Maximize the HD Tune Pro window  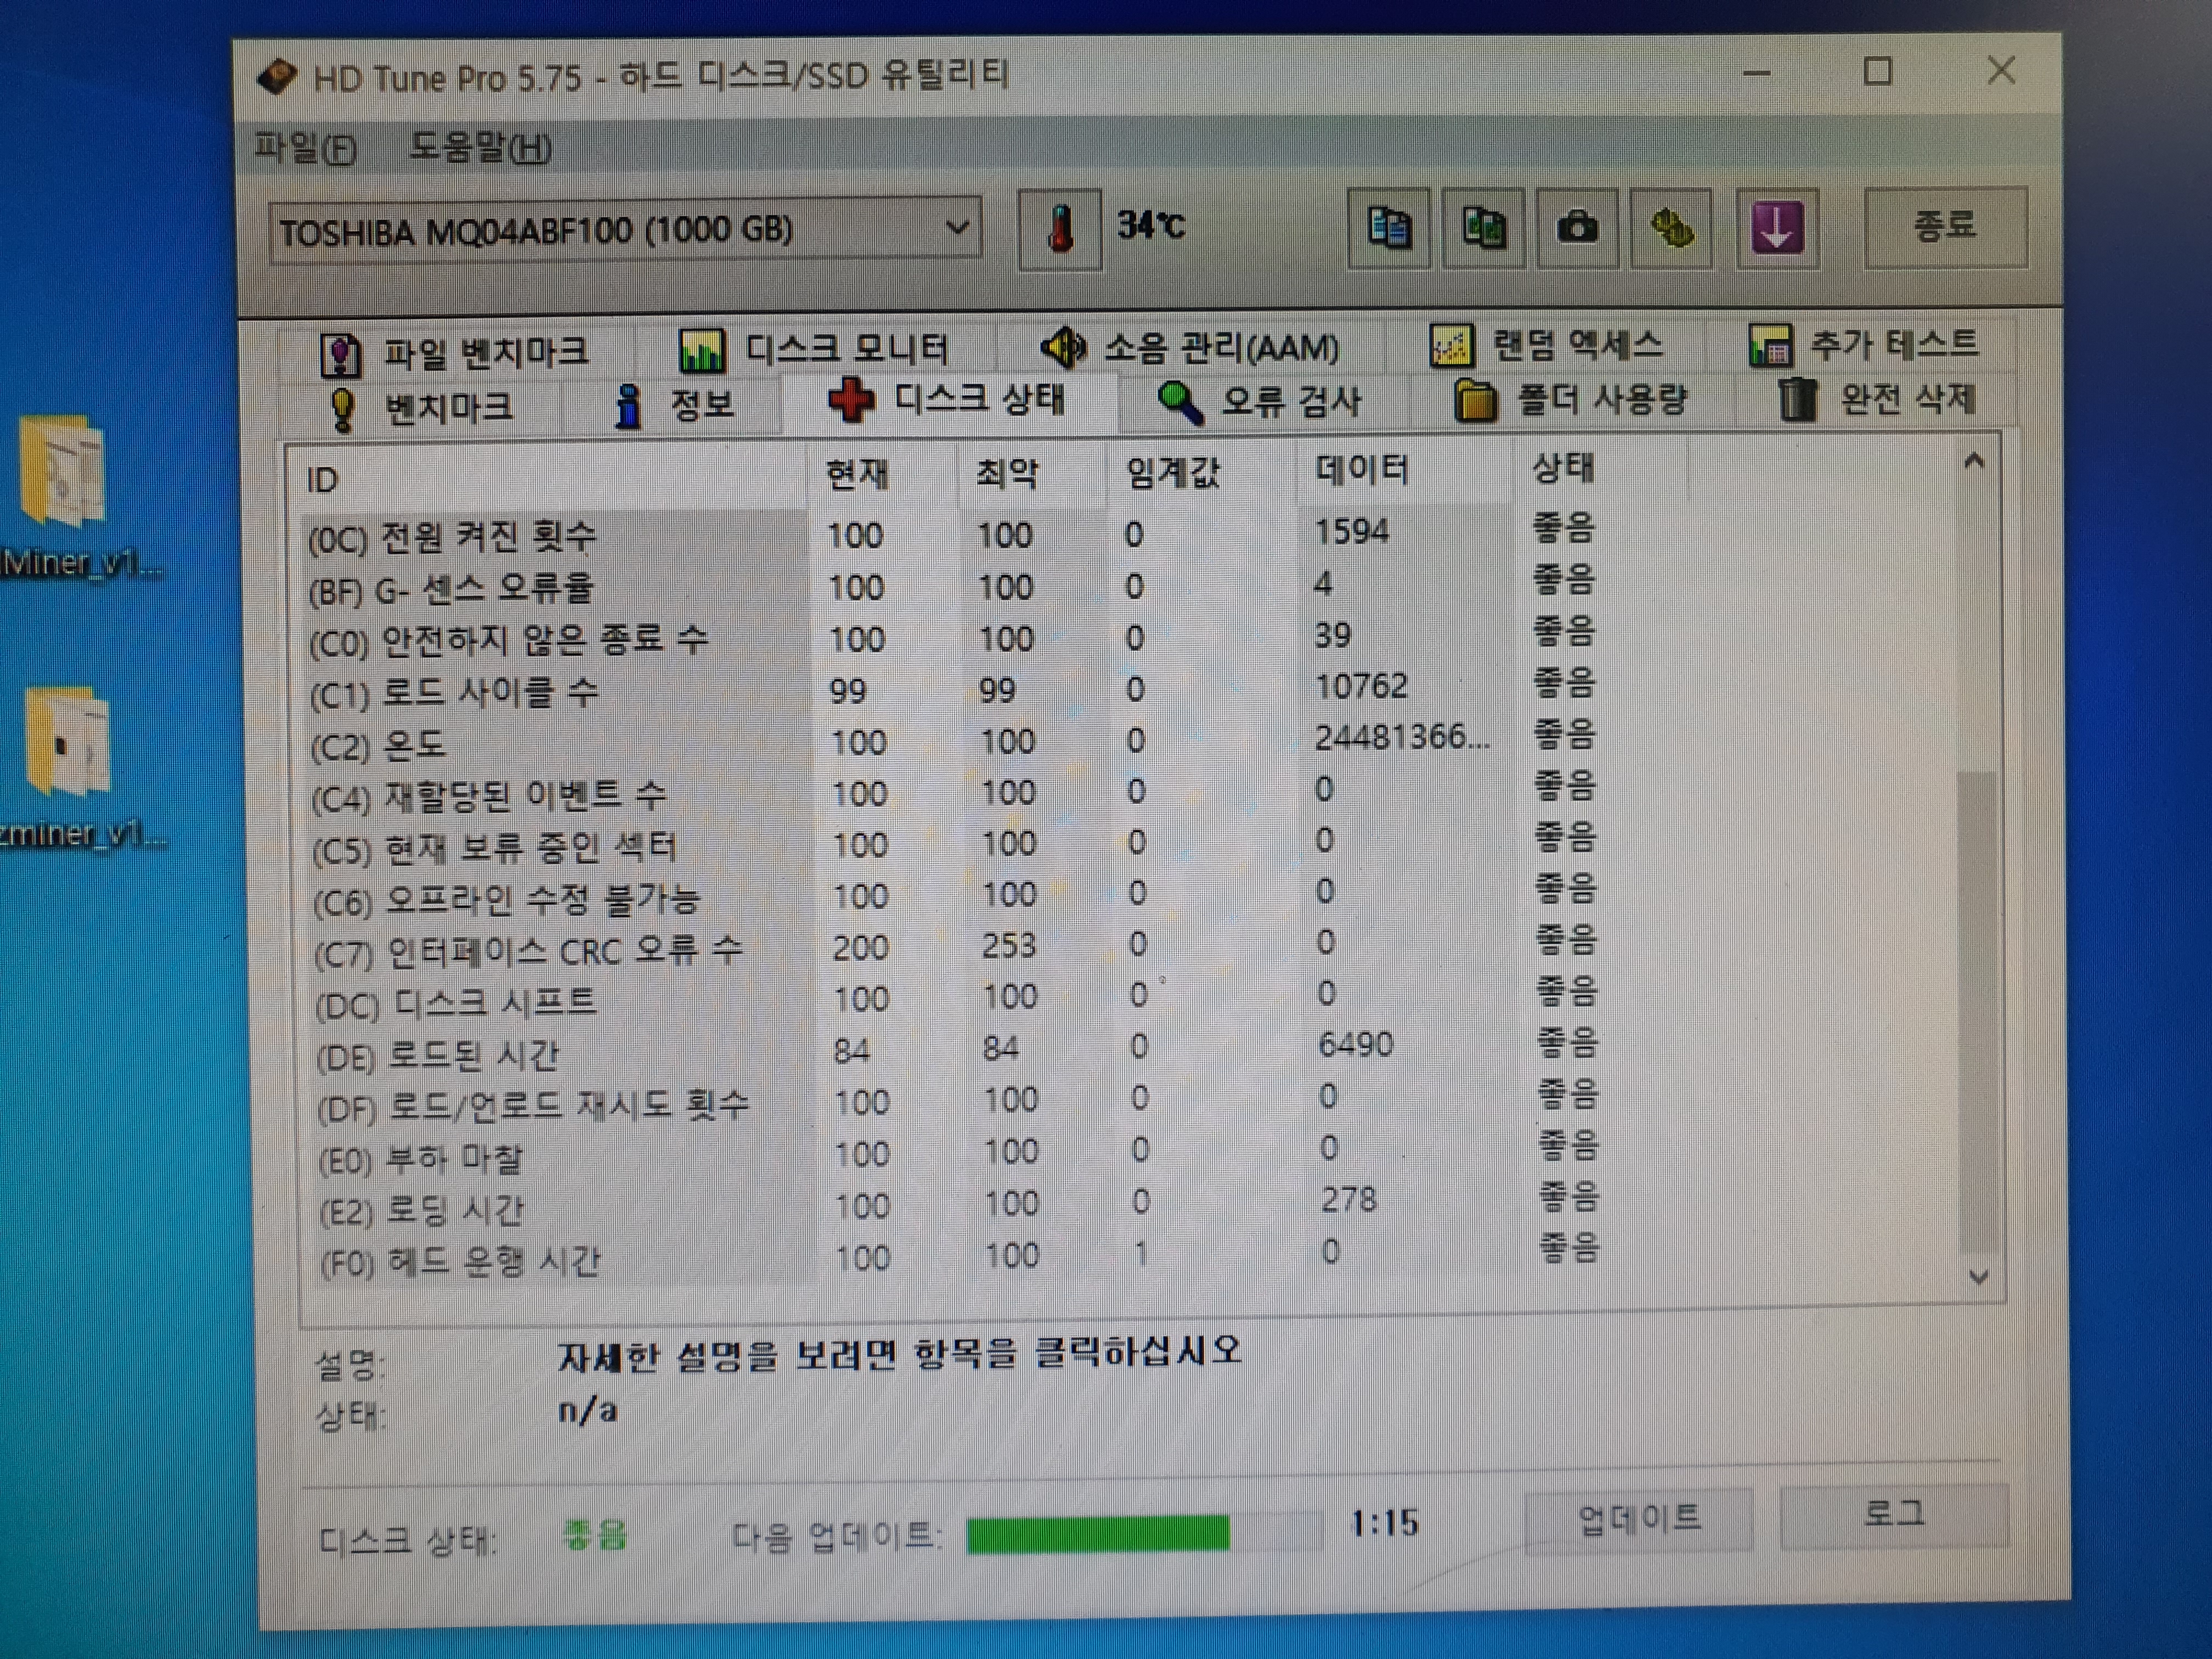pyautogui.click(x=1877, y=71)
